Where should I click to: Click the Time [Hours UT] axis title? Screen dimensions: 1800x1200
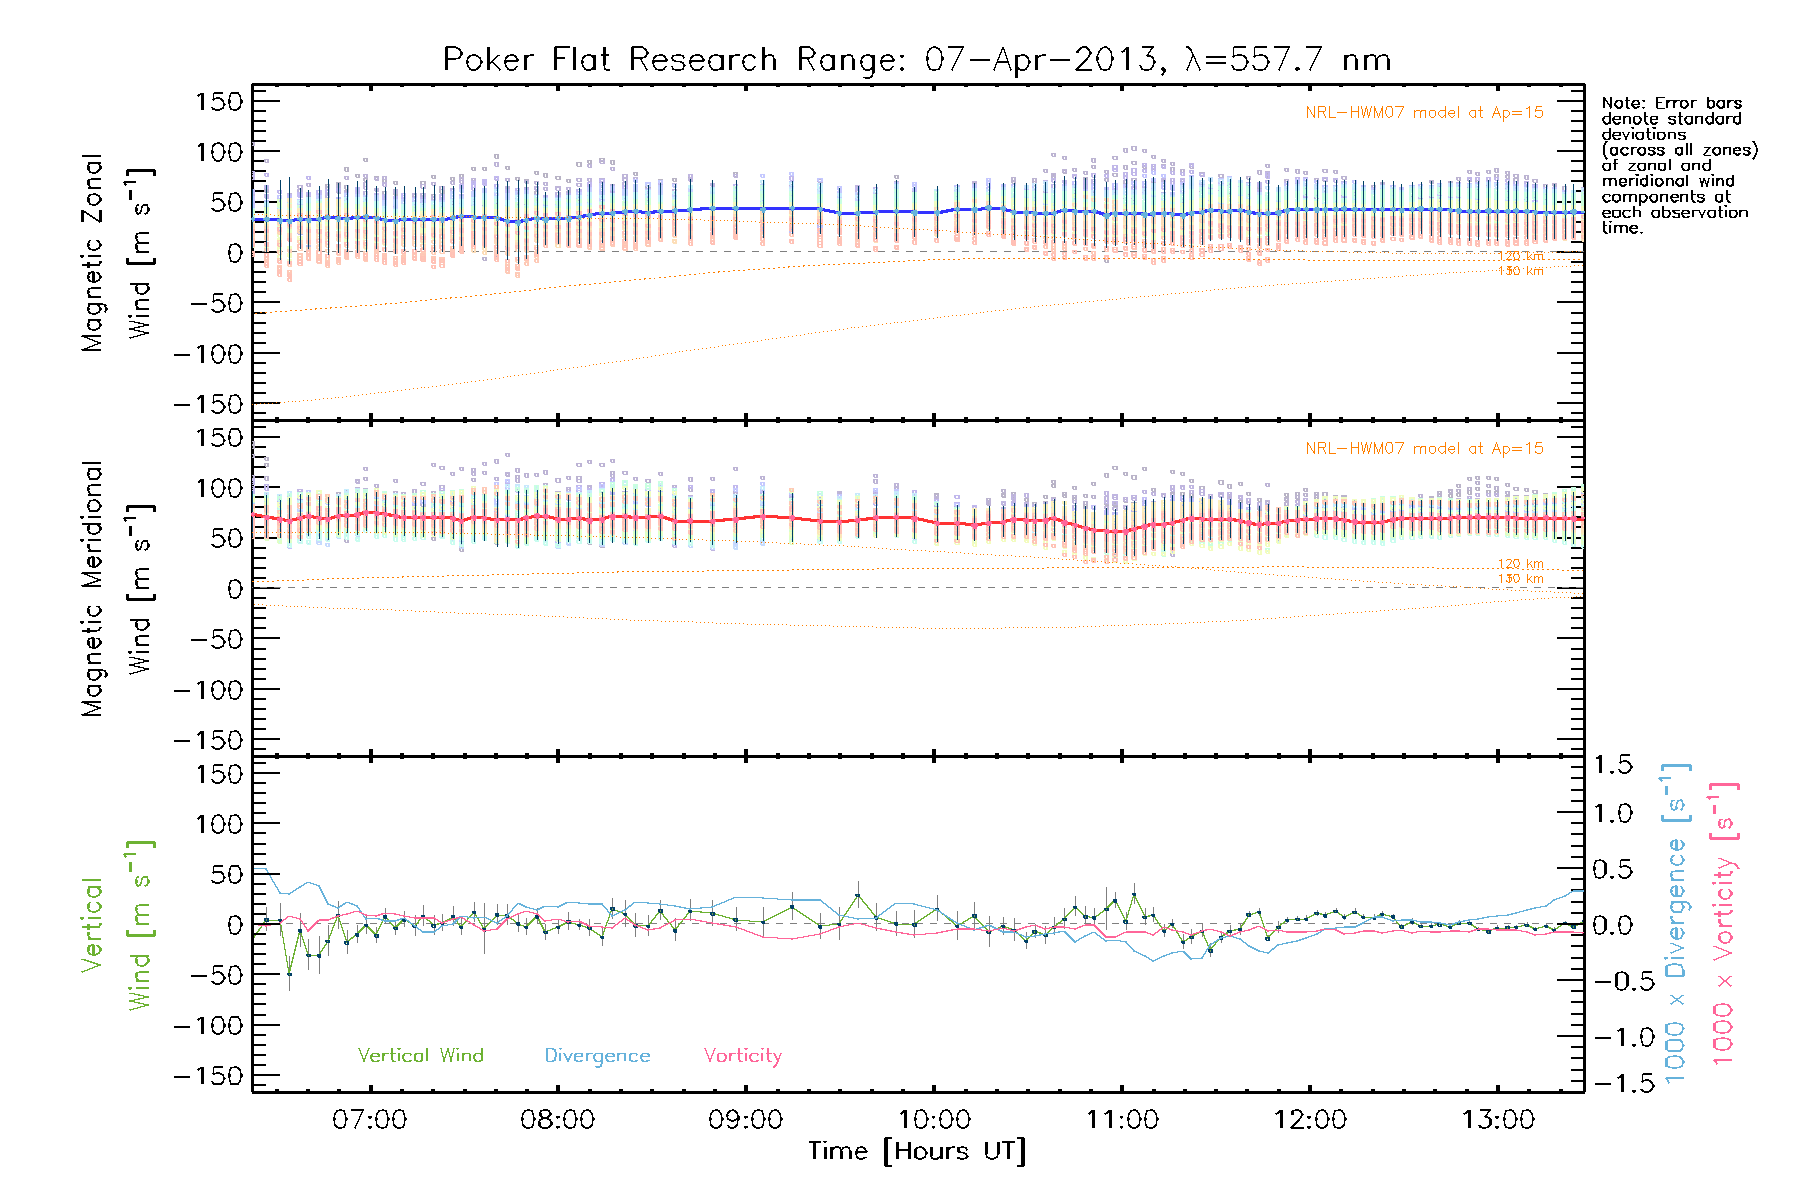pyautogui.click(x=917, y=1151)
